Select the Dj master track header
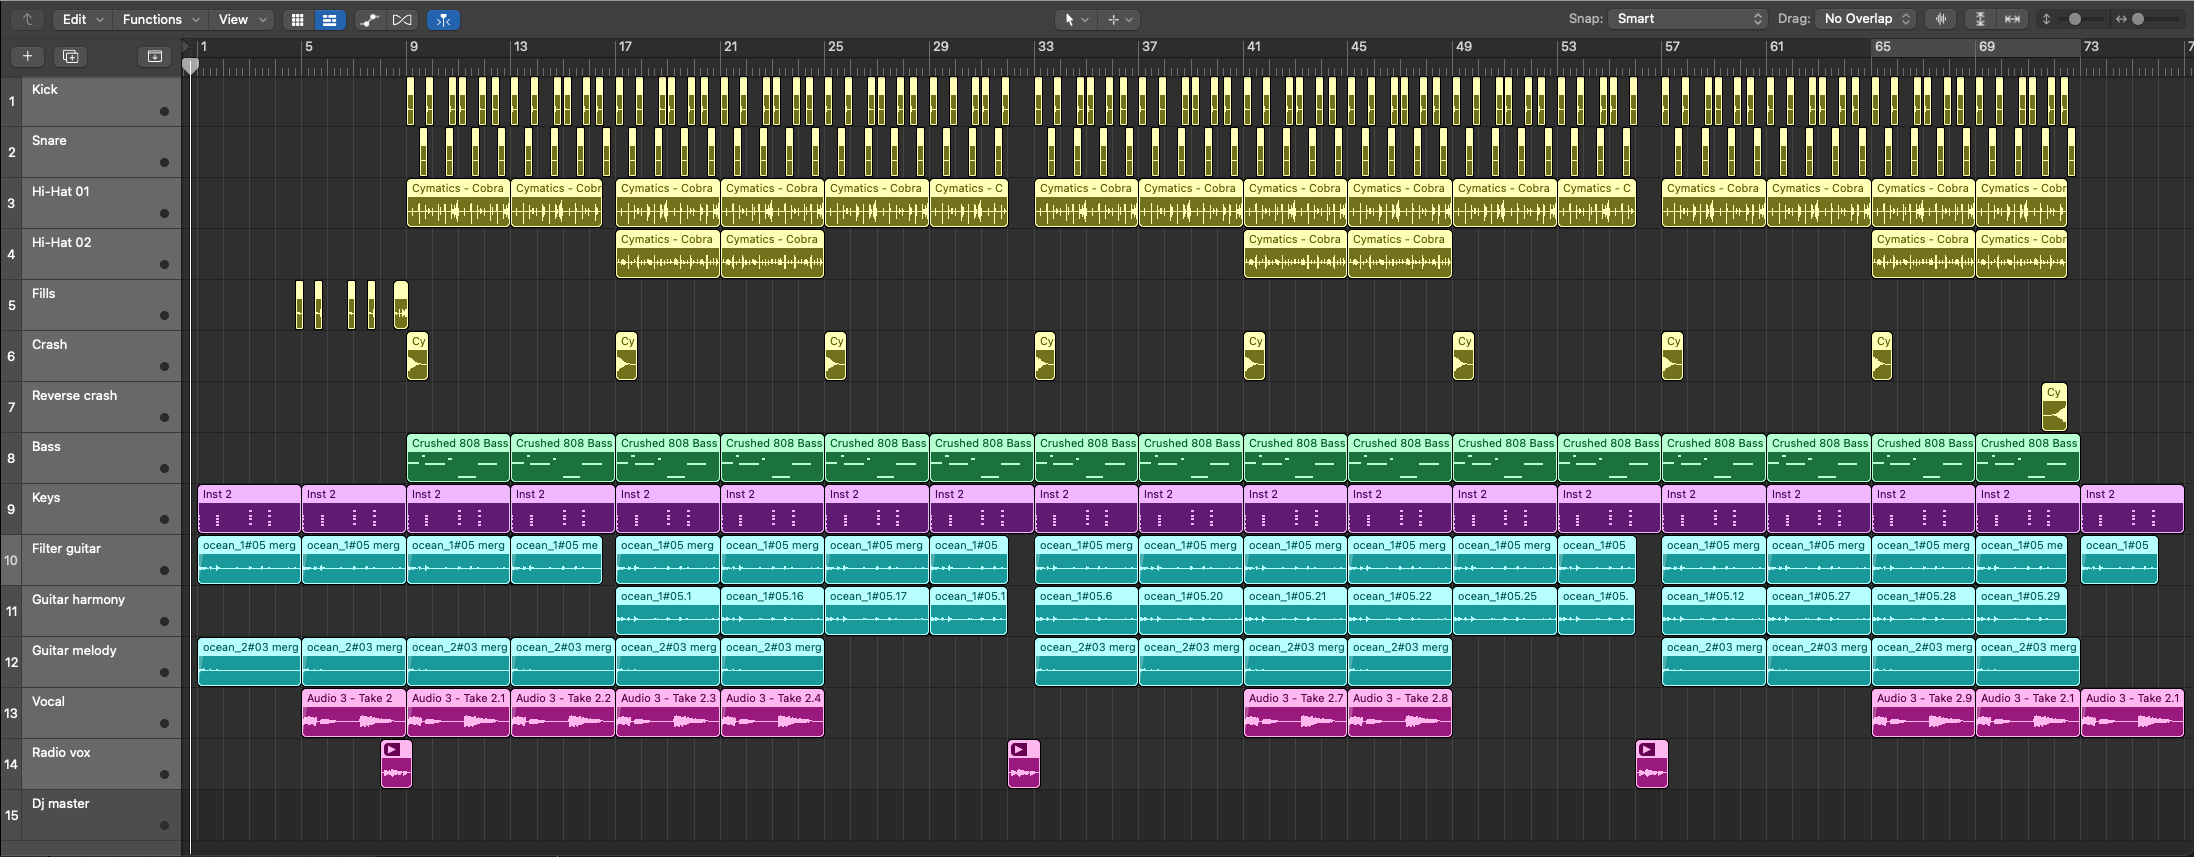The image size is (2194, 857). [91, 815]
